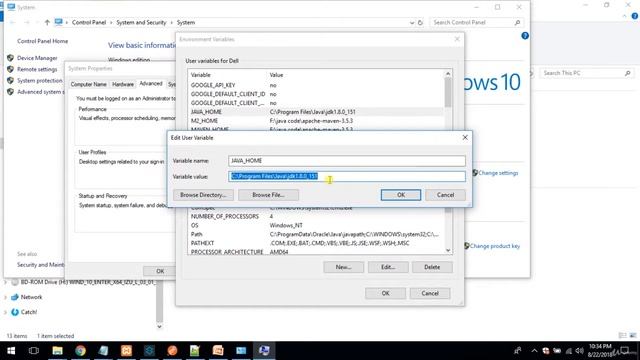Cancel the Edit User Variable dialog
Viewport: 640px width, 360px height.
coord(445,195)
